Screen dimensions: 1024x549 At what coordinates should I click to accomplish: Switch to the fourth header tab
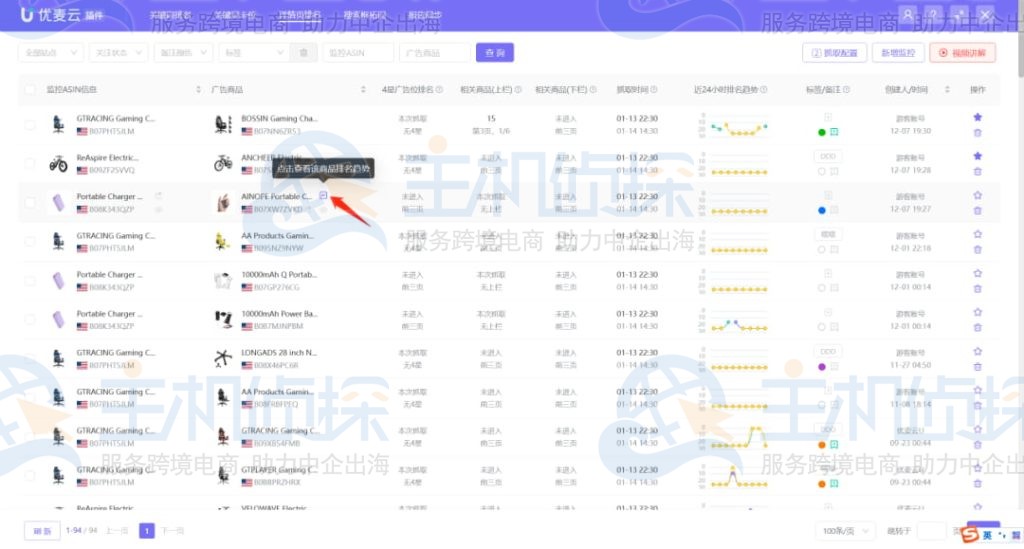point(364,14)
